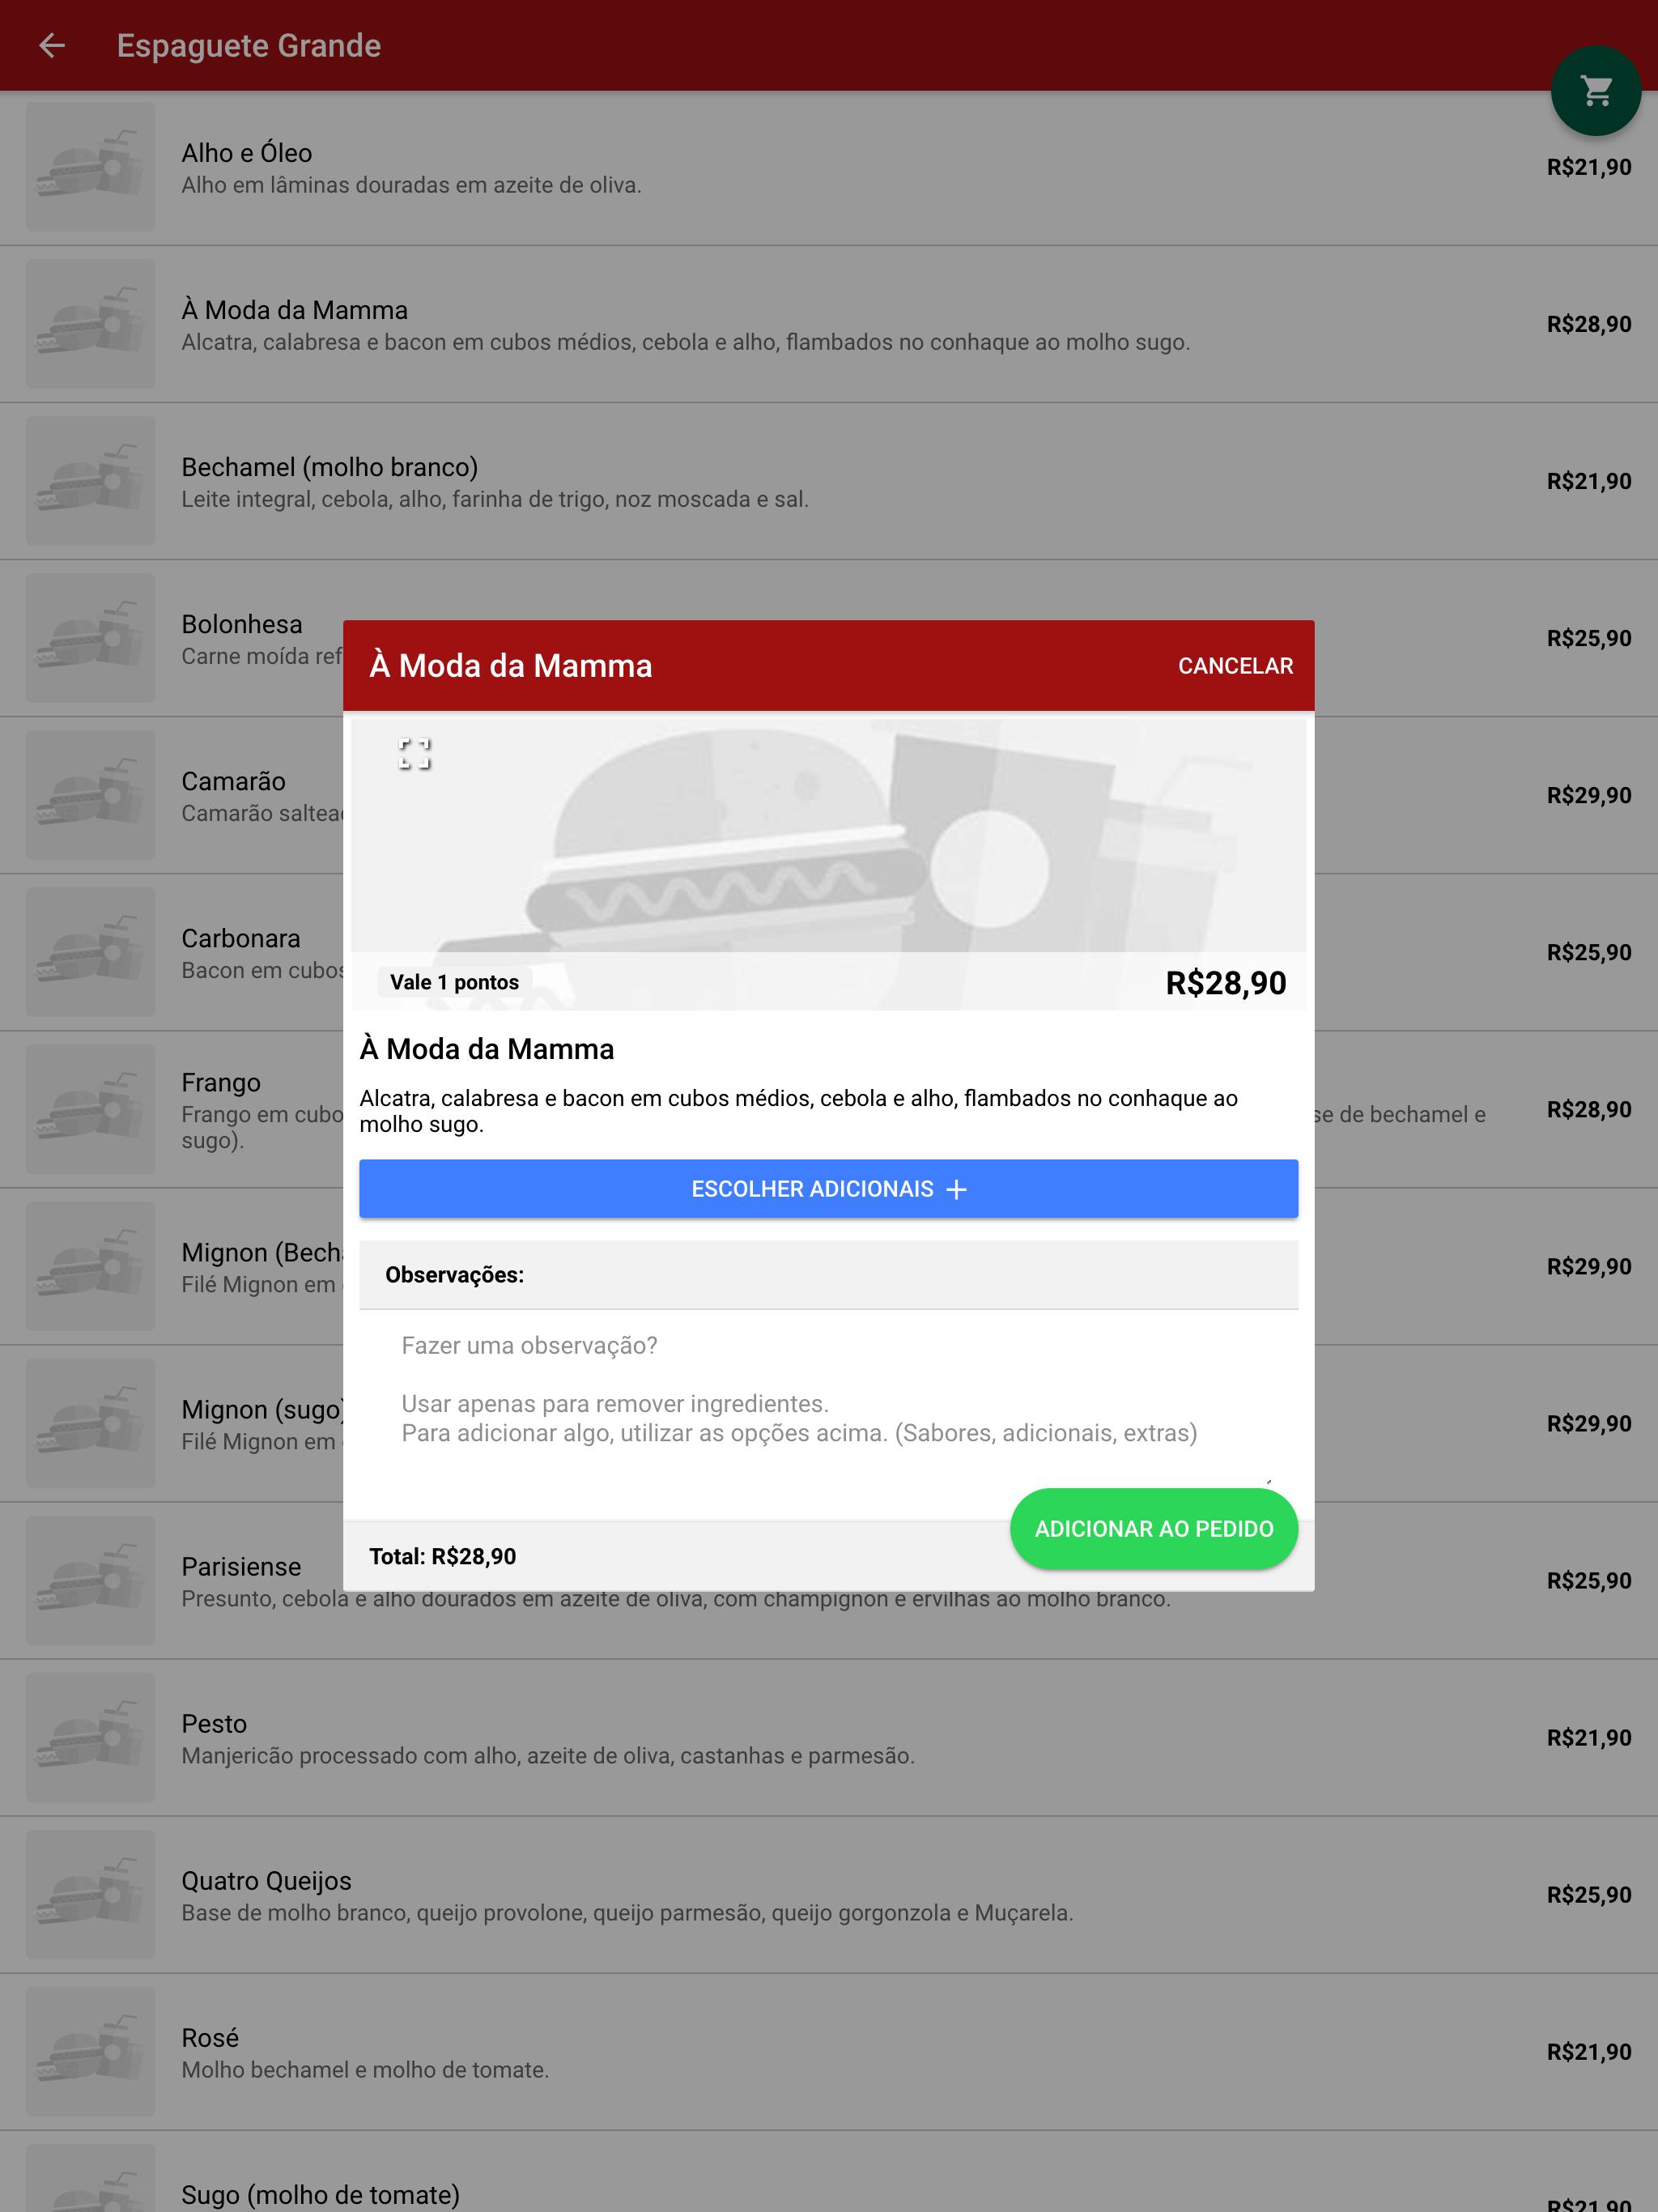Select Bechamel (molho branco) menu item
1658x2212 pixels.
[x=829, y=481]
